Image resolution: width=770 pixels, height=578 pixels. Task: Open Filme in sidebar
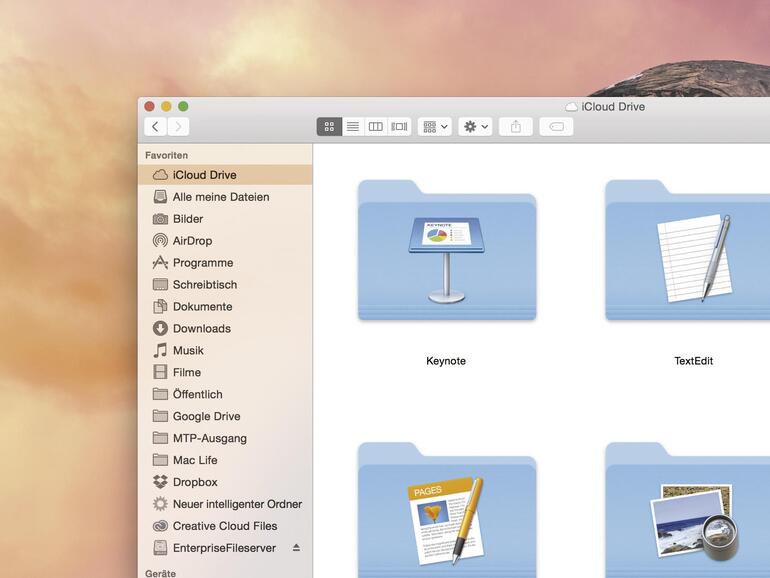point(225,372)
